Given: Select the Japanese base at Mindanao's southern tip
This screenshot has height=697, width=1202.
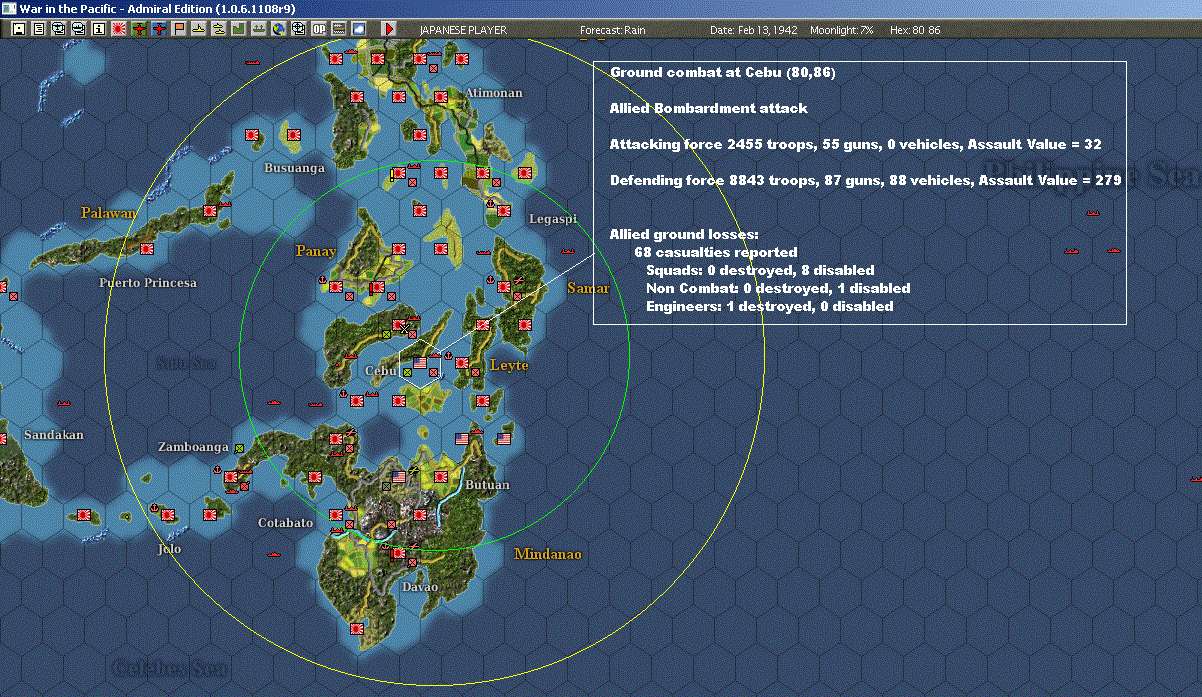Looking at the screenshot, I should 356,628.
